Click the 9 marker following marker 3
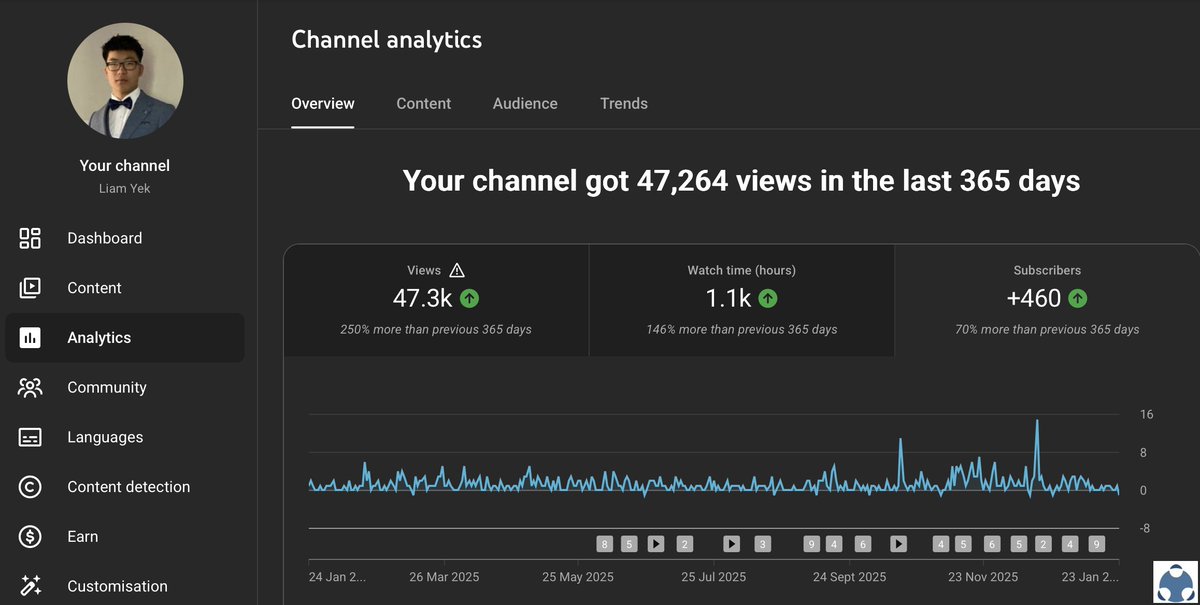This screenshot has width=1200, height=605. 812,544
